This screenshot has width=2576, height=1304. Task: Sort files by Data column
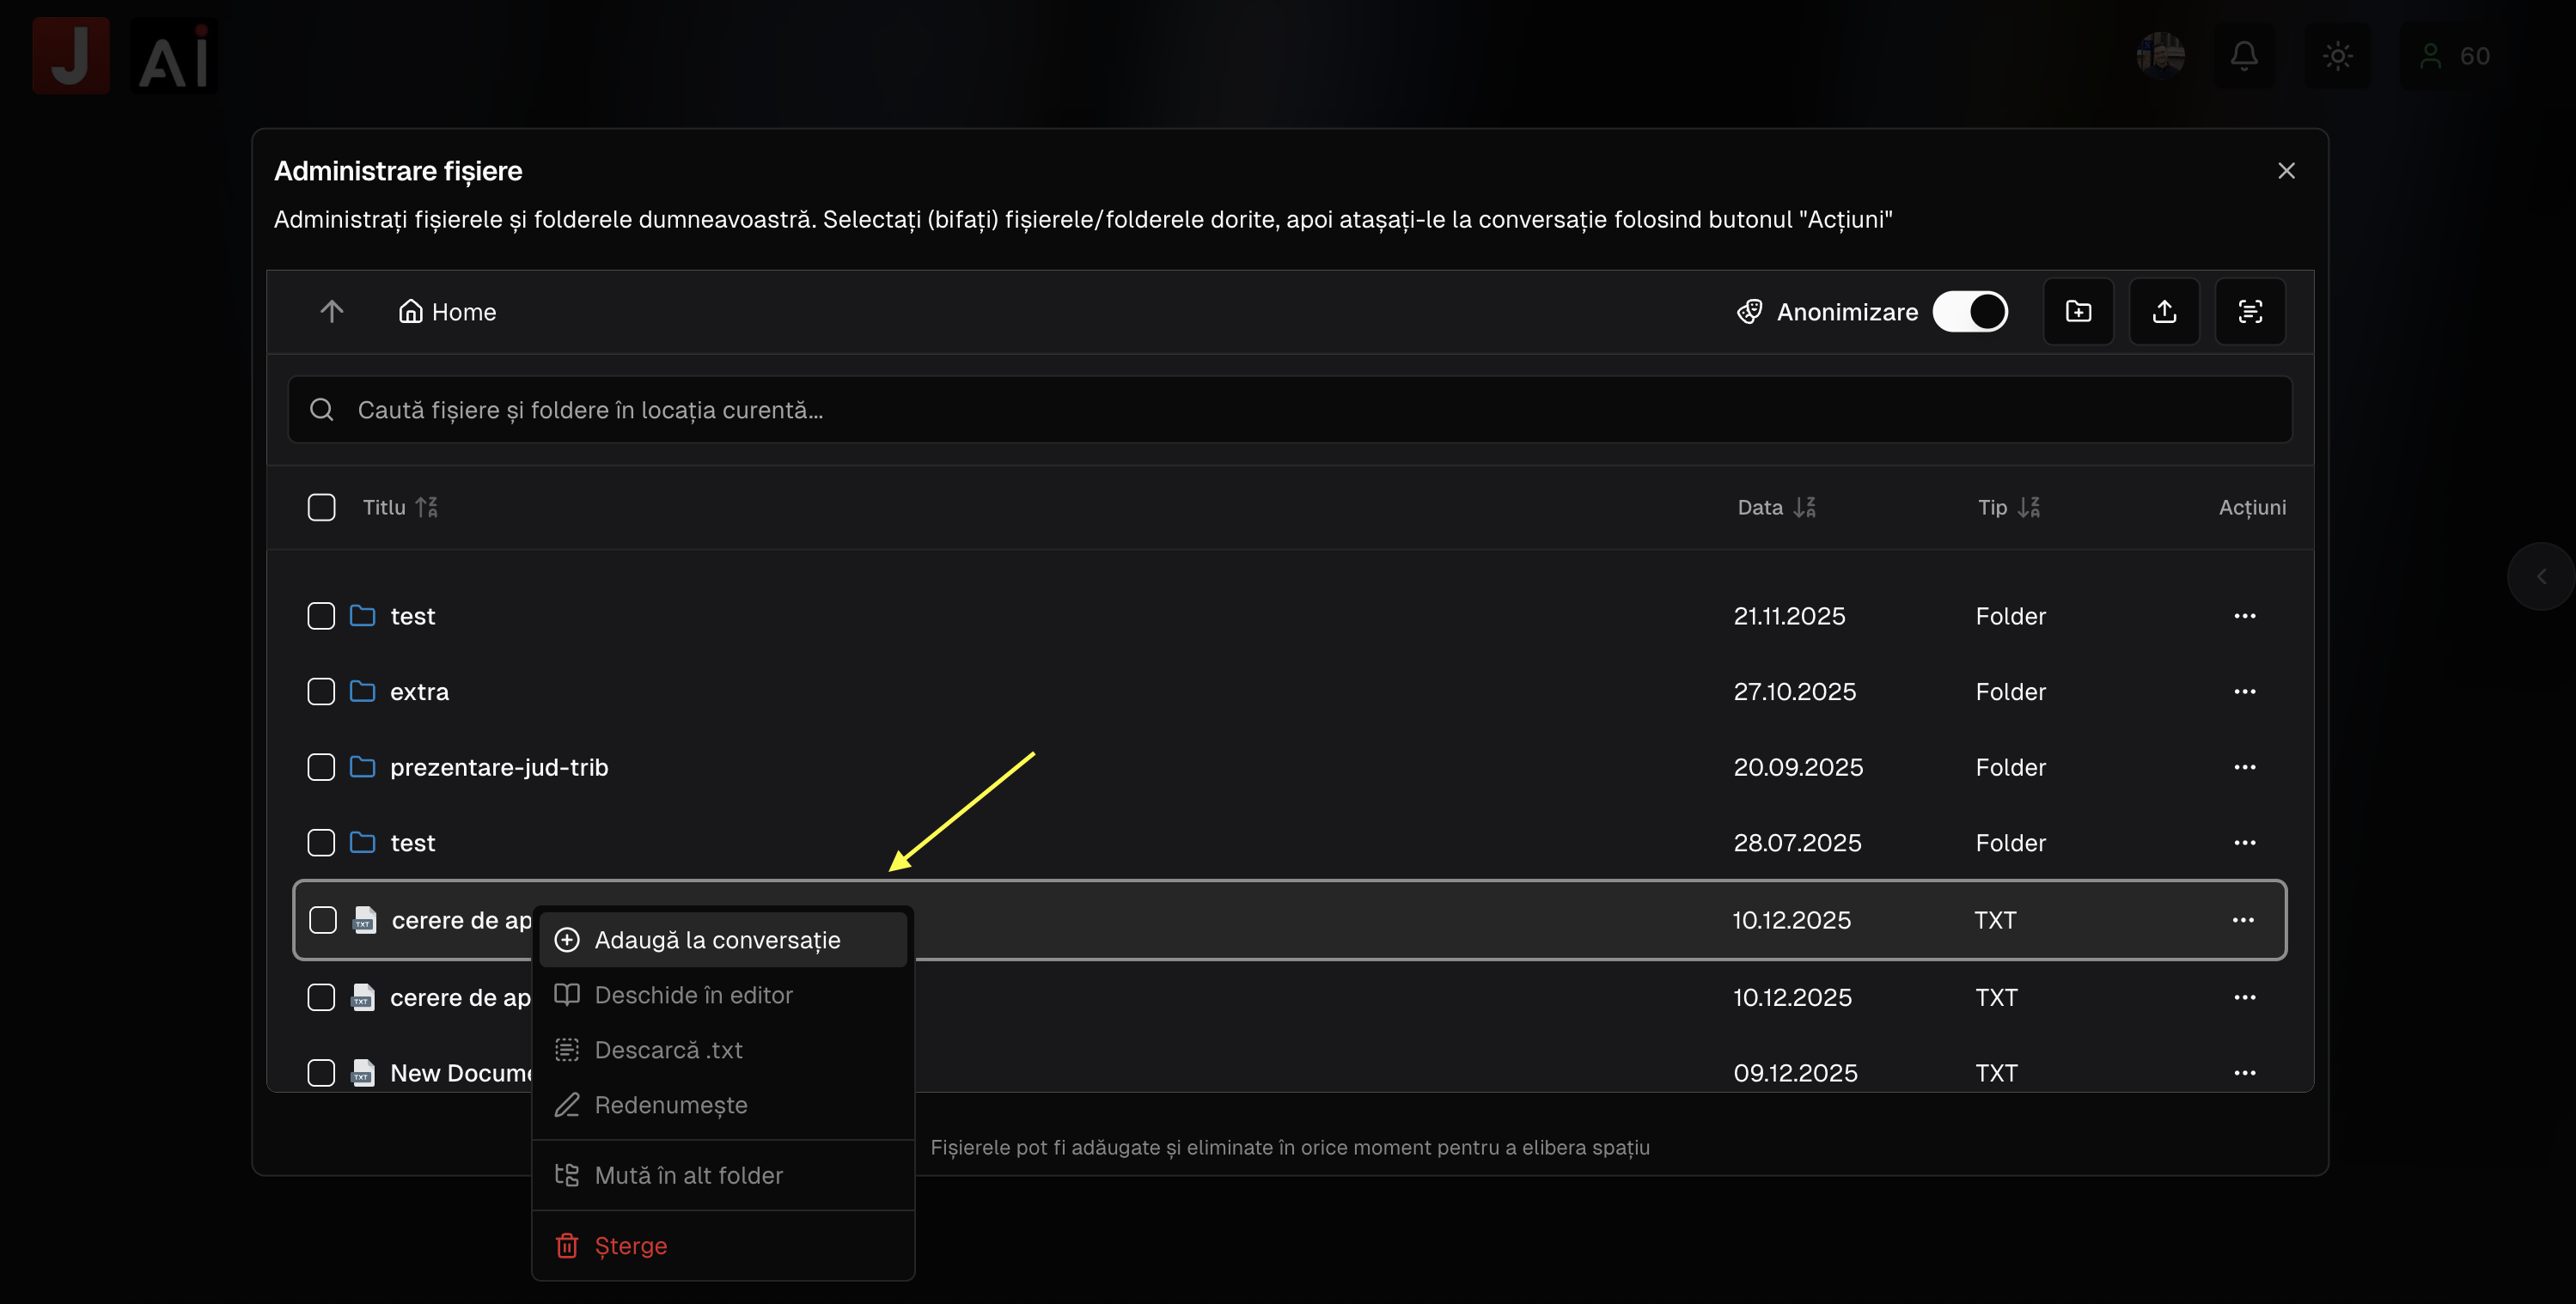(1776, 507)
